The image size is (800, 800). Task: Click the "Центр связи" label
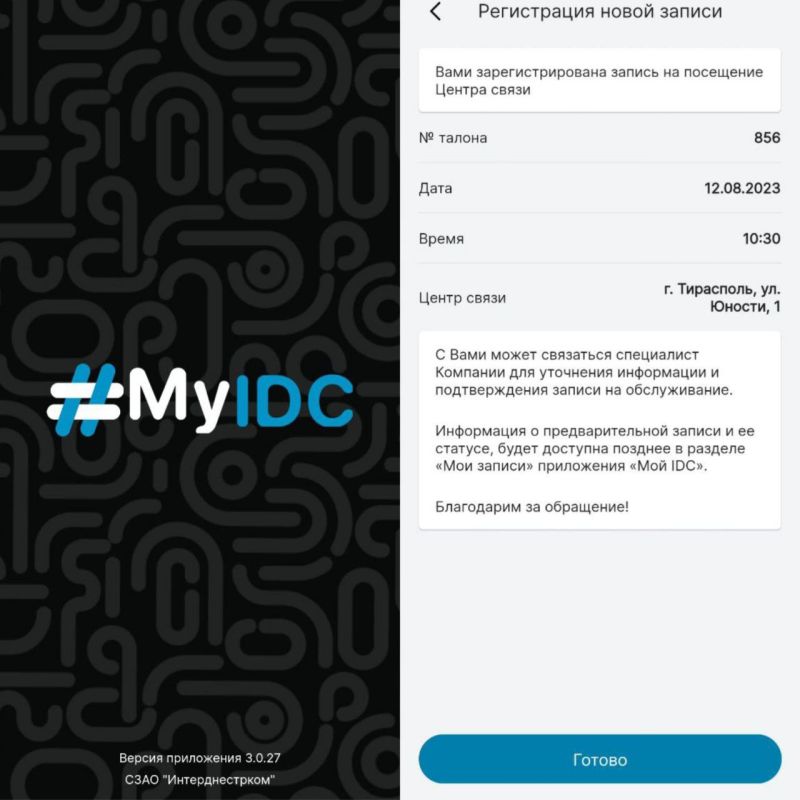click(x=462, y=298)
